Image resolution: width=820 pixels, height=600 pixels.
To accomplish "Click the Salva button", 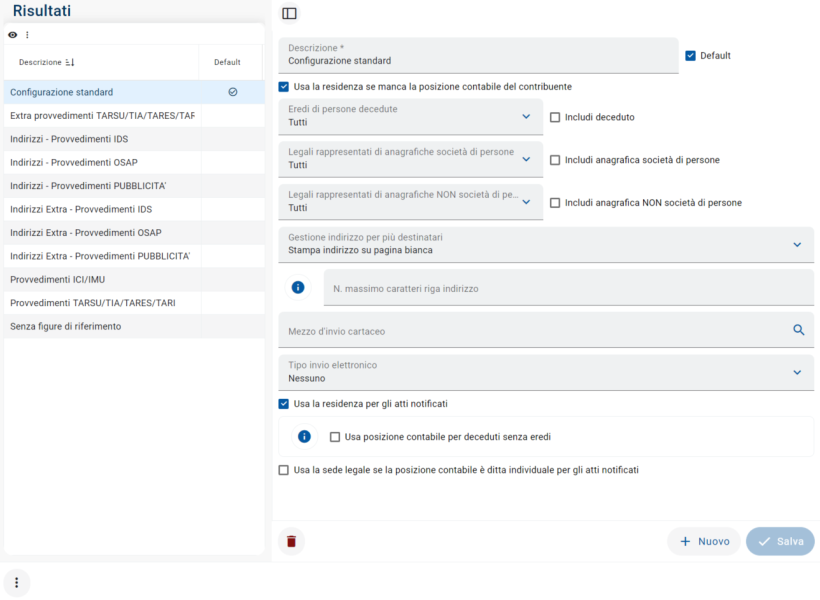I will [x=780, y=541].
